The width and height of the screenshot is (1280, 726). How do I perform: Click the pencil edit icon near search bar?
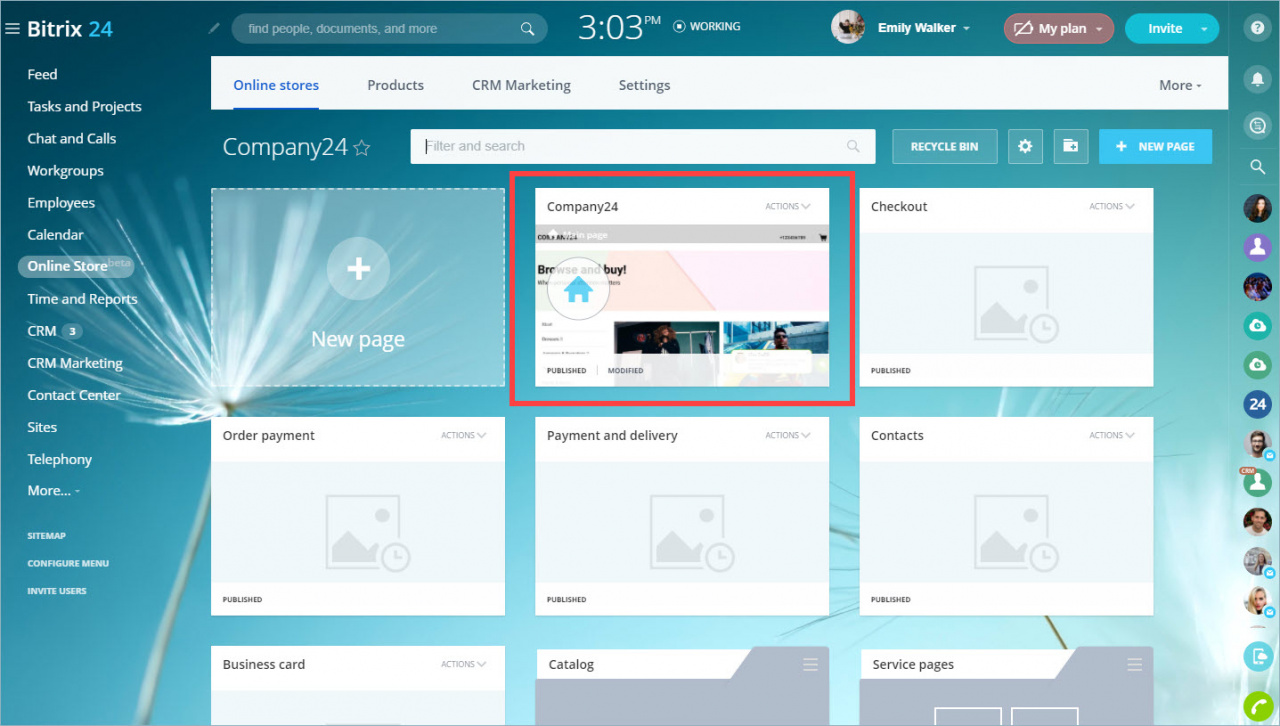(214, 28)
